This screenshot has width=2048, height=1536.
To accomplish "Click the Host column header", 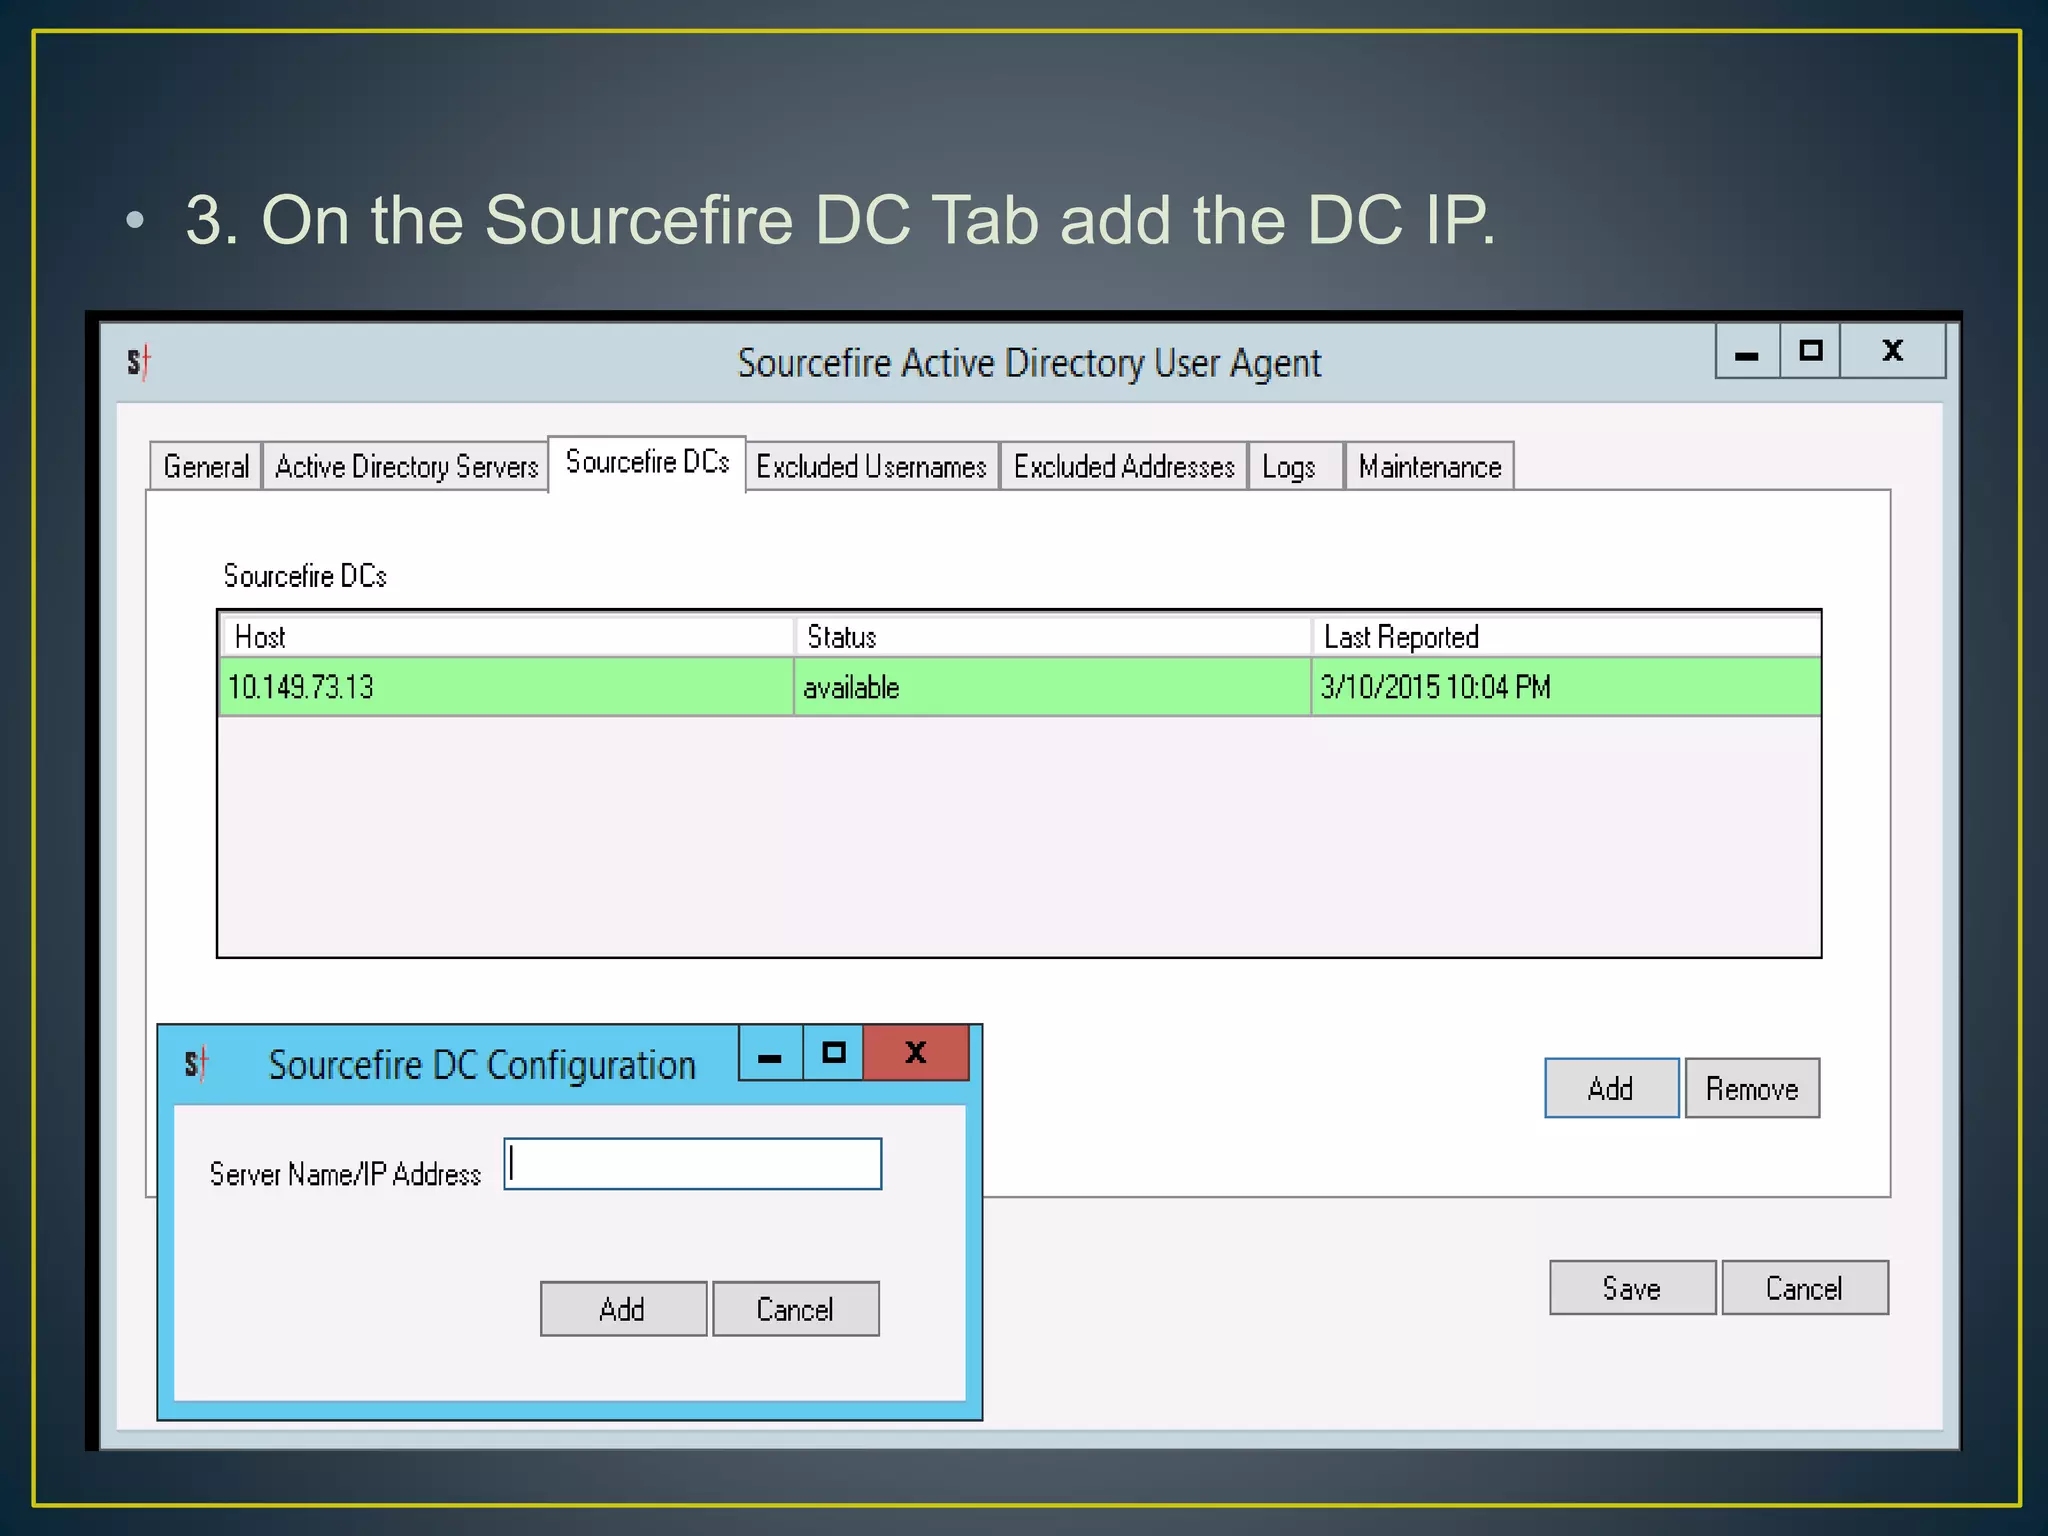I will tap(507, 637).
